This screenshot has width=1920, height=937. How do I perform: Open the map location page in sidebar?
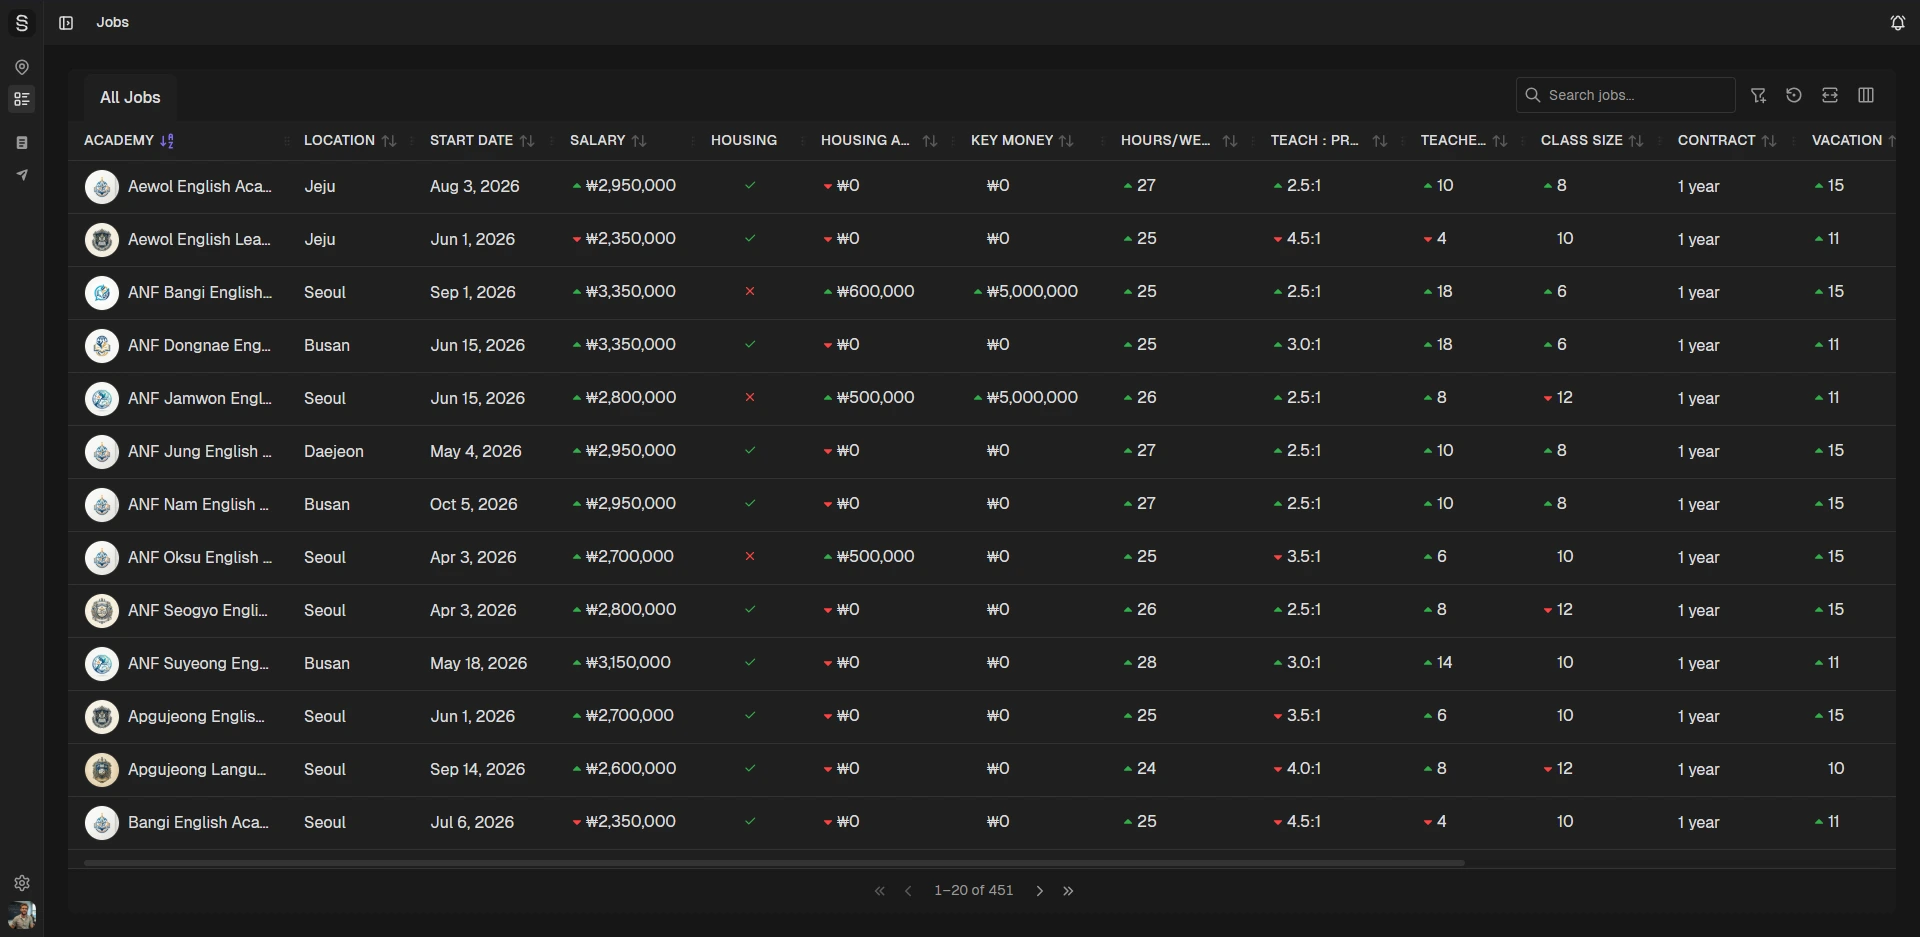pos(22,67)
